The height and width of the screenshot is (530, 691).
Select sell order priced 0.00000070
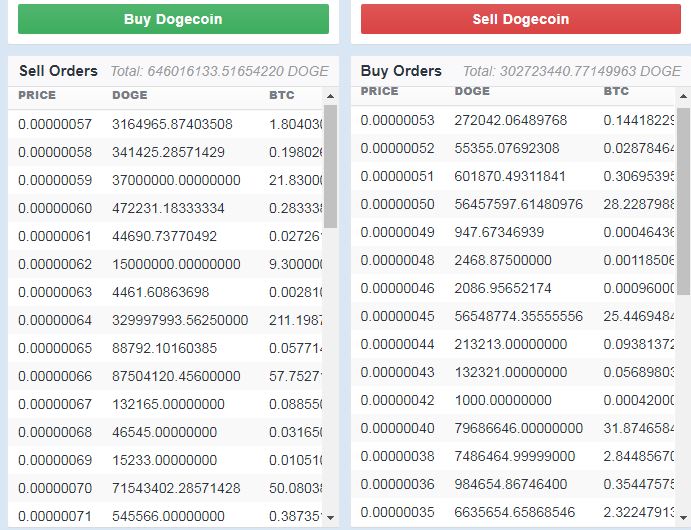click(165, 488)
